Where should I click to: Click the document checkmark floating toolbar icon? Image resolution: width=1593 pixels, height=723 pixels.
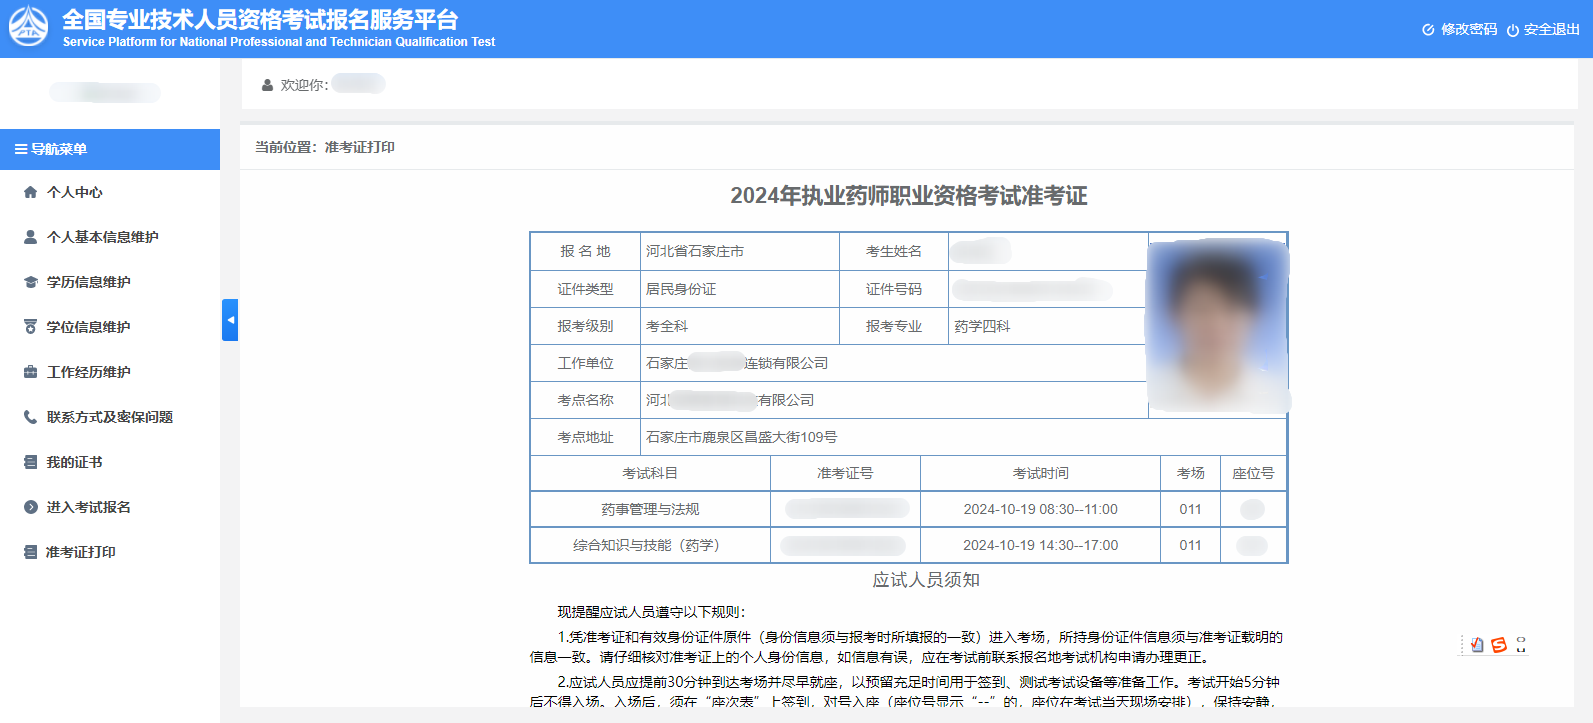tap(1477, 645)
